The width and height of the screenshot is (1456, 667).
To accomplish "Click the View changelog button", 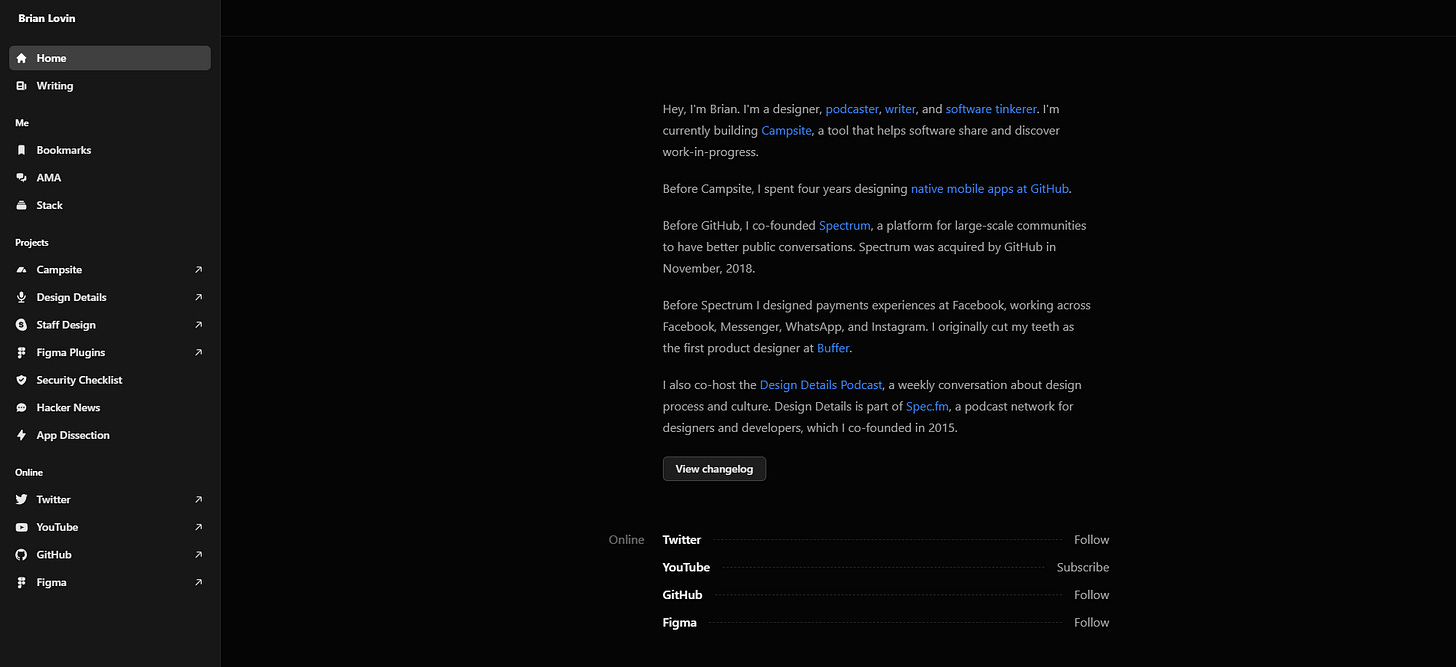I will pyautogui.click(x=714, y=469).
